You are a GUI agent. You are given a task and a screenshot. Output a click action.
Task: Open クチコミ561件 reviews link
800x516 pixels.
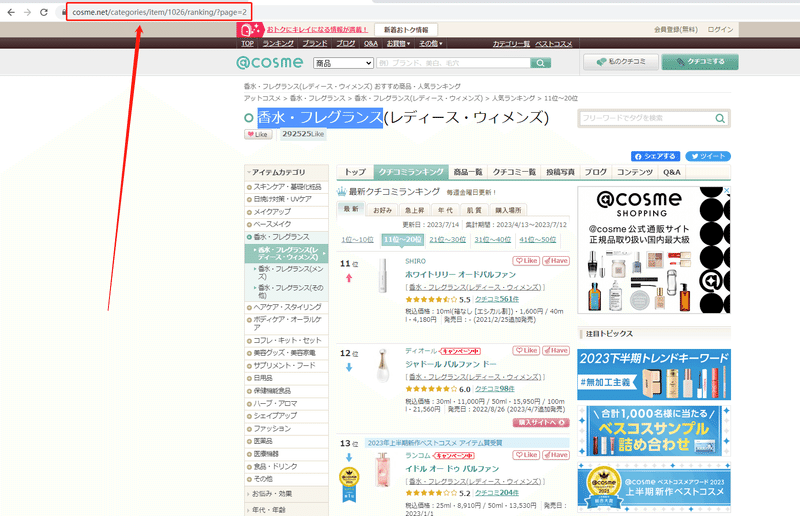tap(496, 299)
